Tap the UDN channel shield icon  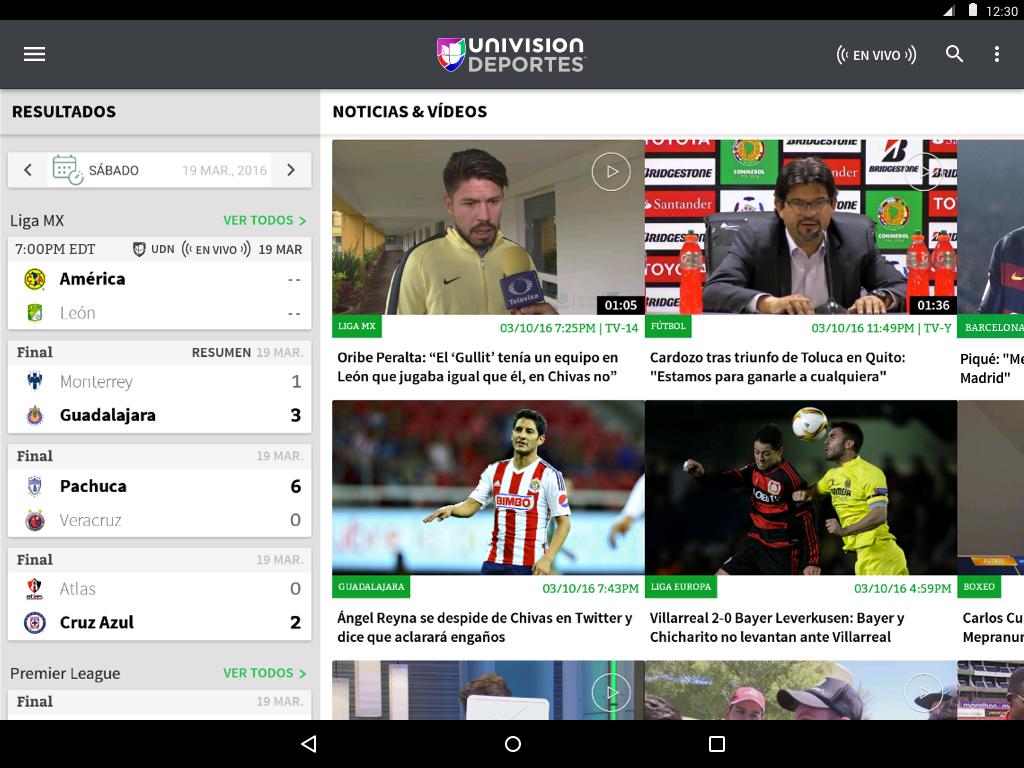coord(139,249)
